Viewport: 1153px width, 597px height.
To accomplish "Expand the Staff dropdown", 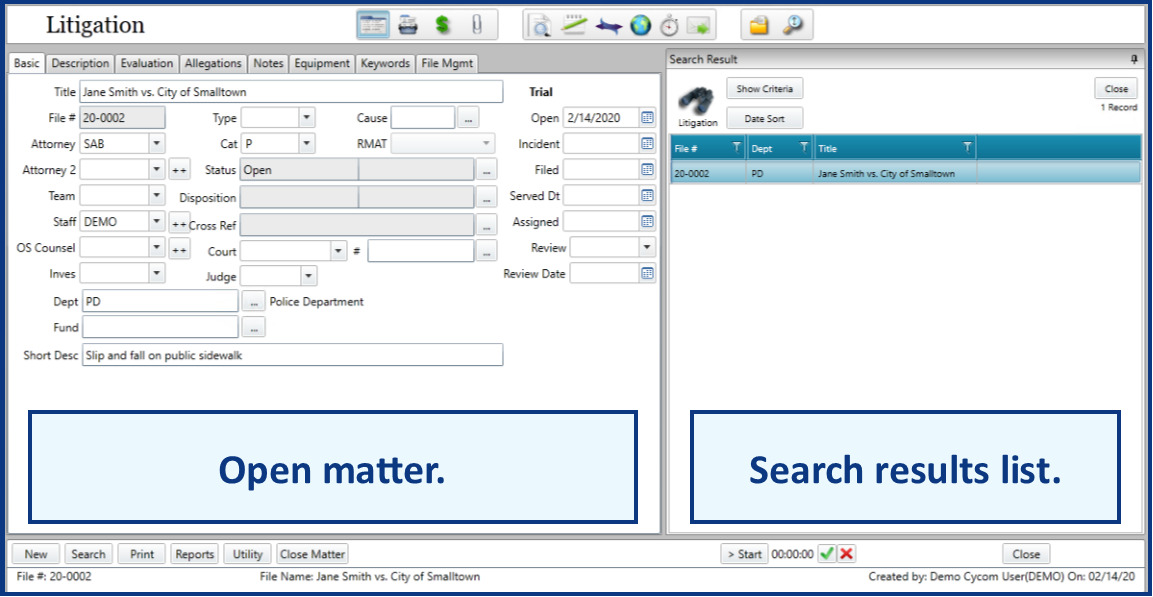I will click(157, 221).
